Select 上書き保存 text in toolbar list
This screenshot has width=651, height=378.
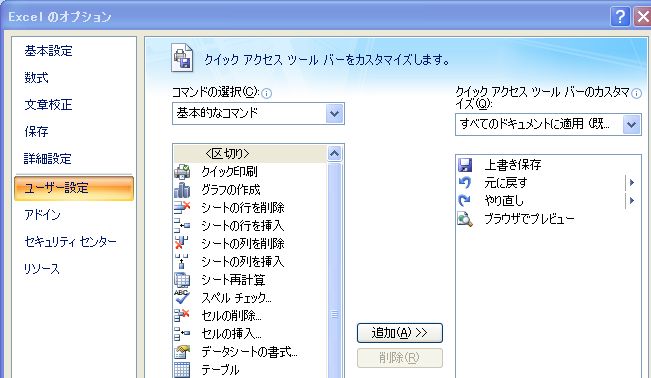coord(513,165)
